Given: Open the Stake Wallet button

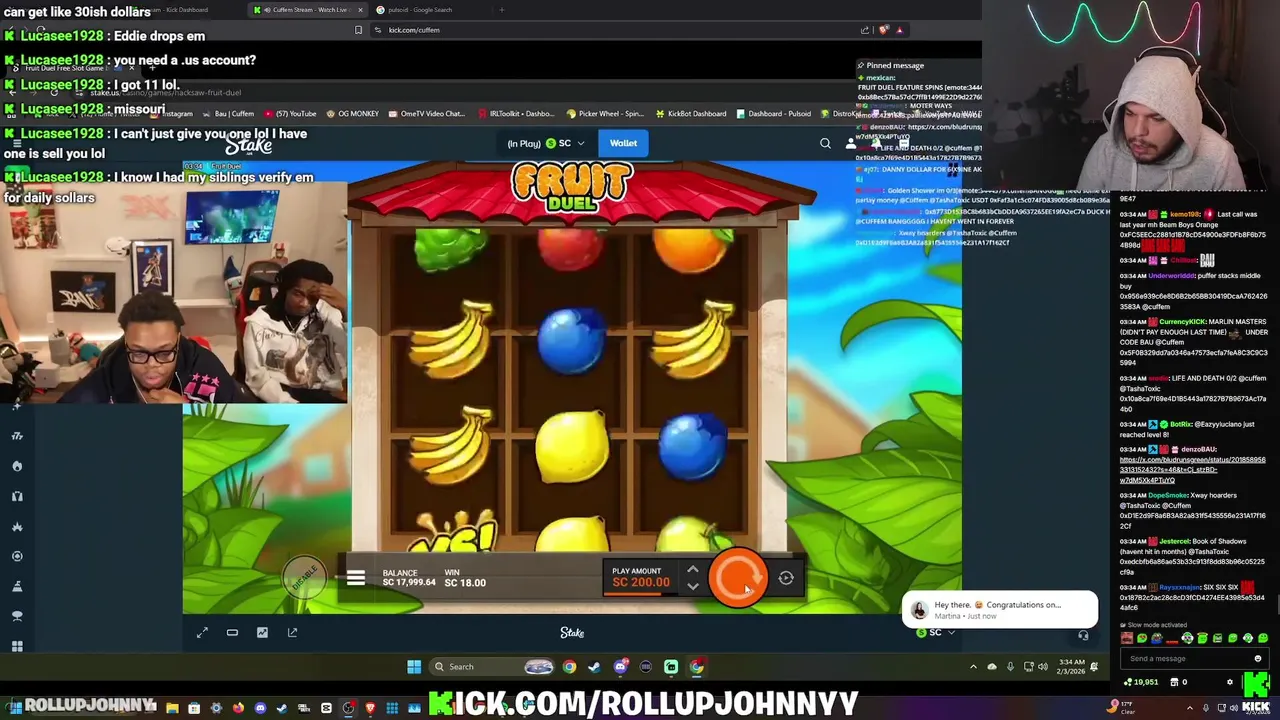Looking at the screenshot, I should [x=623, y=143].
